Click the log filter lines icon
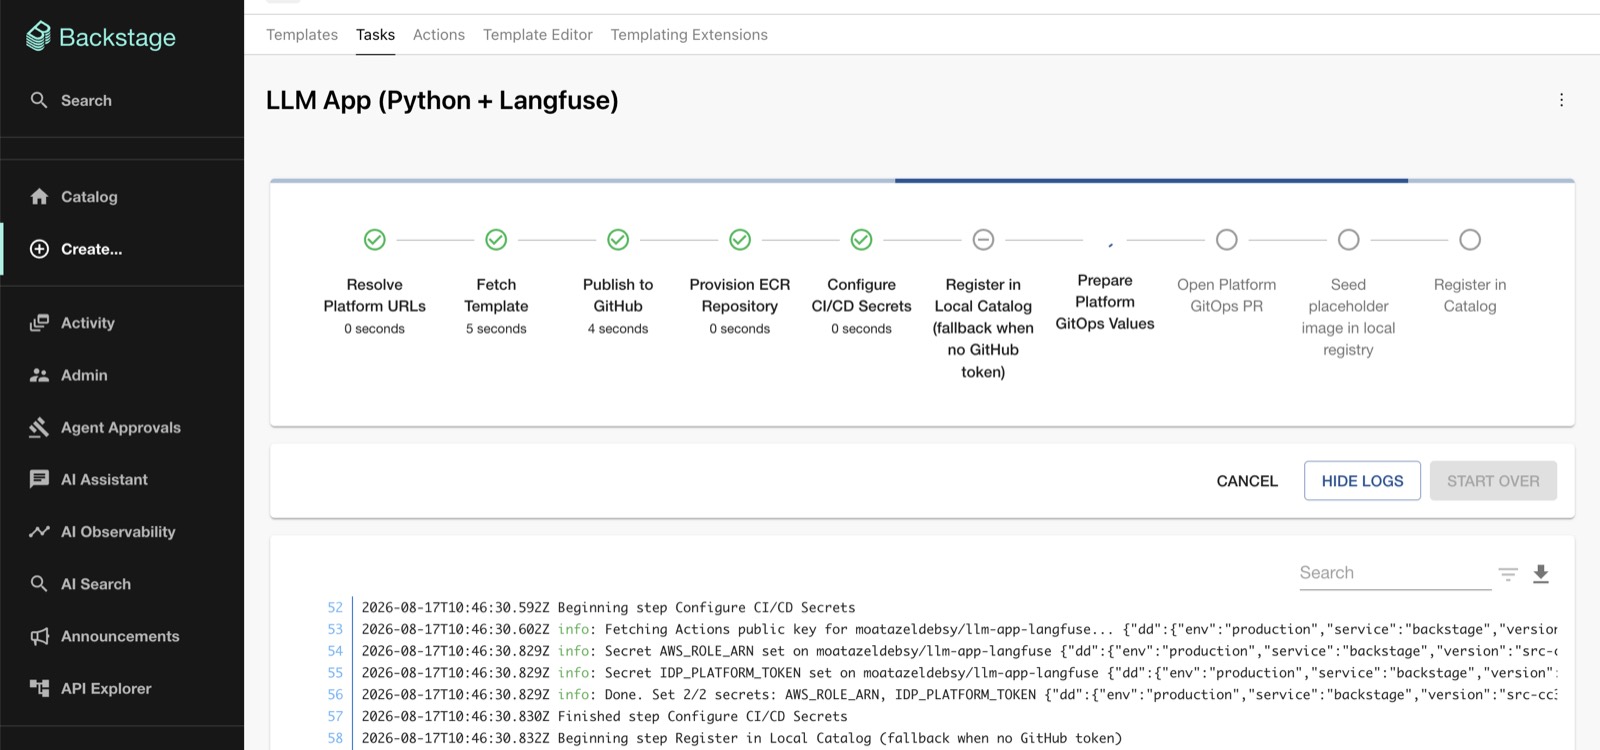This screenshot has width=1600, height=750. [x=1508, y=574]
